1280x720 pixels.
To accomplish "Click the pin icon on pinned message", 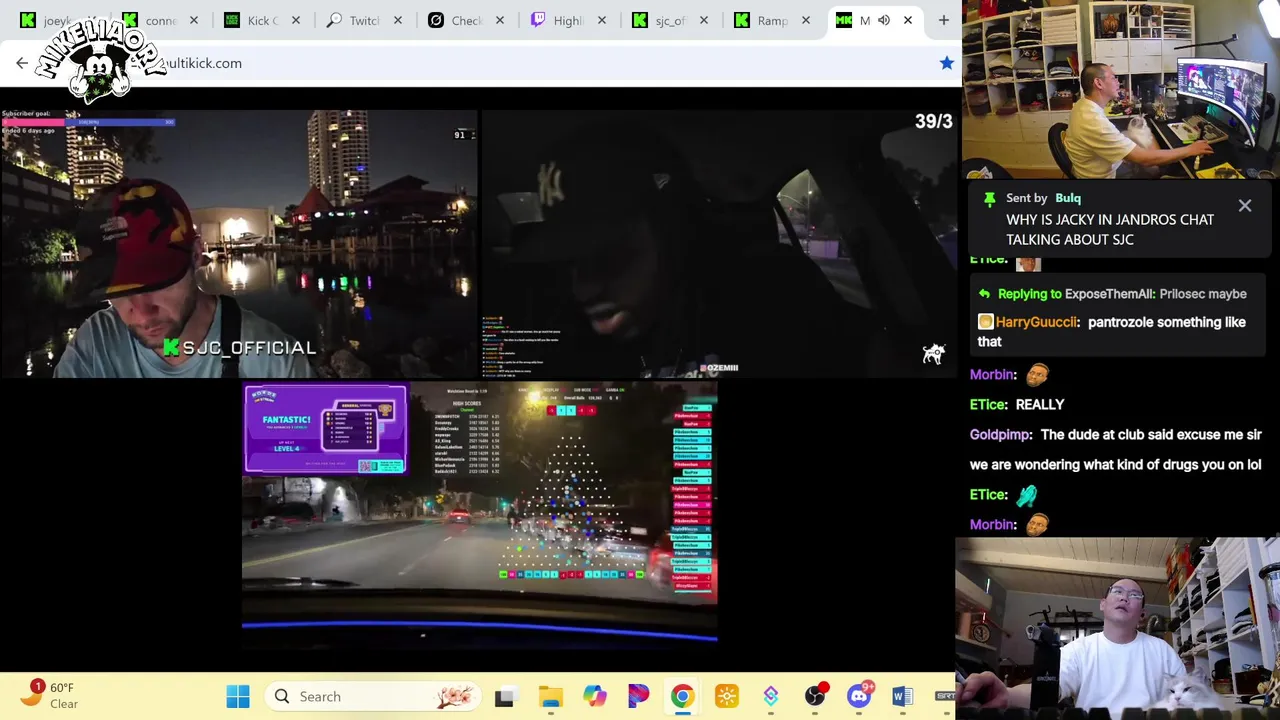I will click(989, 199).
